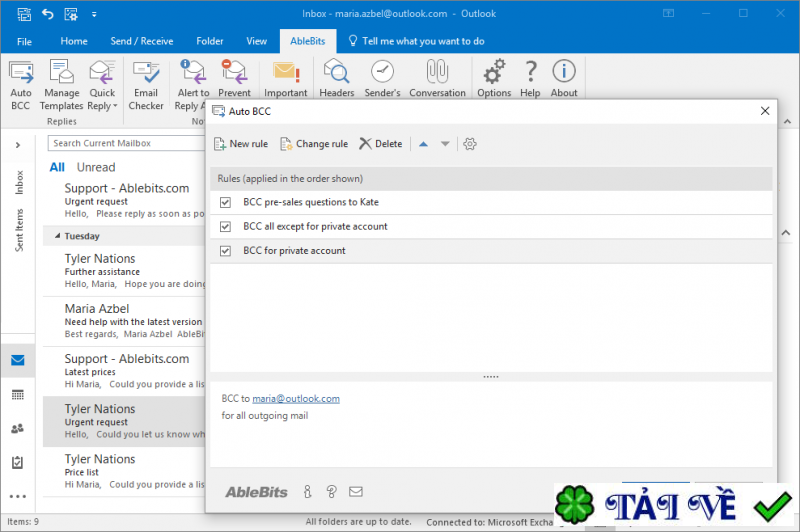Click the Tell me what you want to do box
This screenshot has height=532, width=800.
[423, 41]
